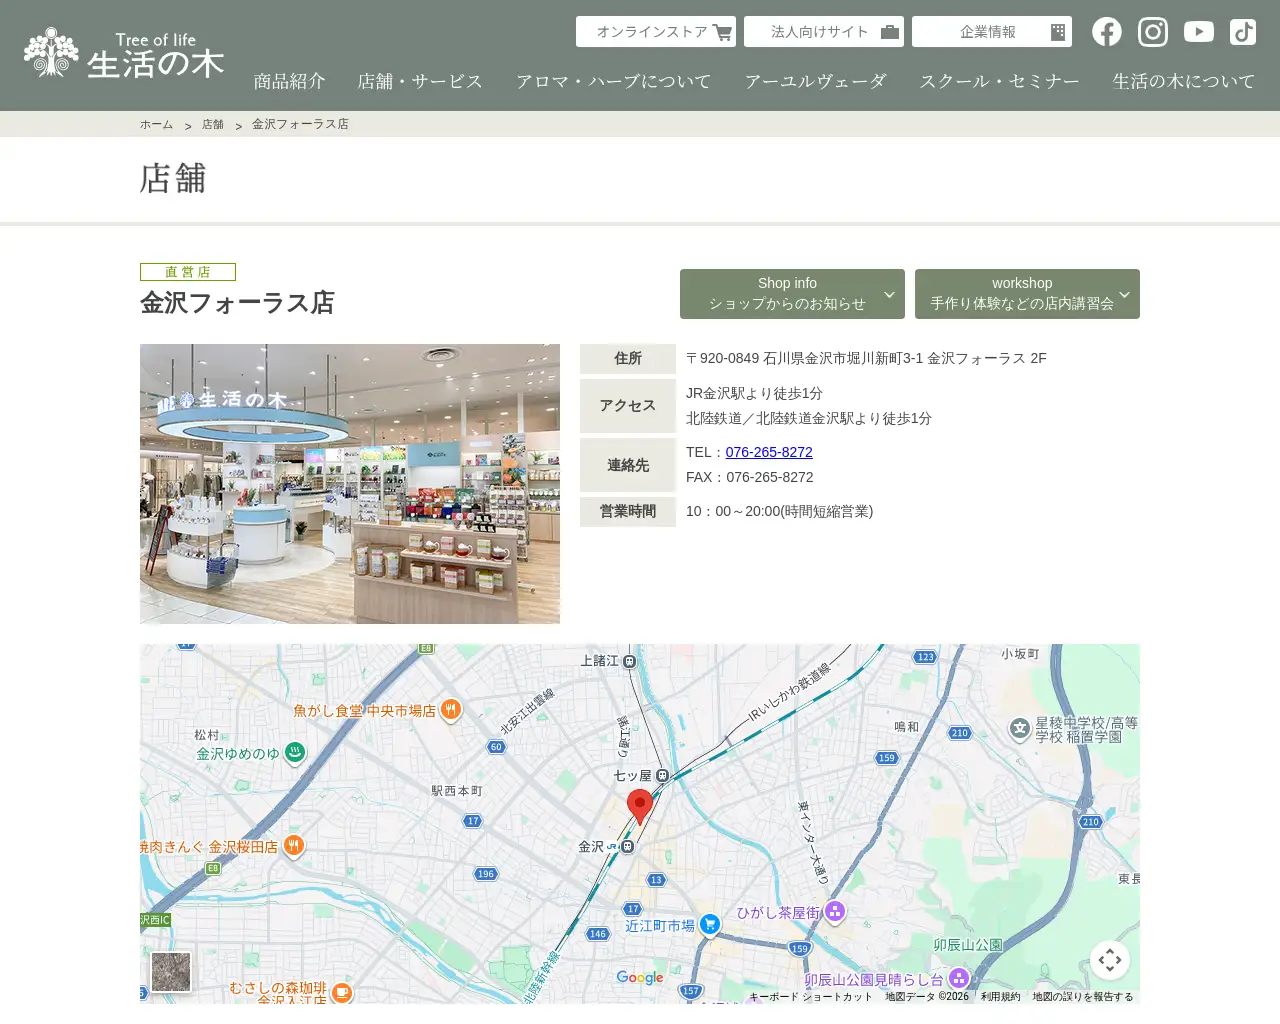Open 商品紹介 menu

point(290,81)
